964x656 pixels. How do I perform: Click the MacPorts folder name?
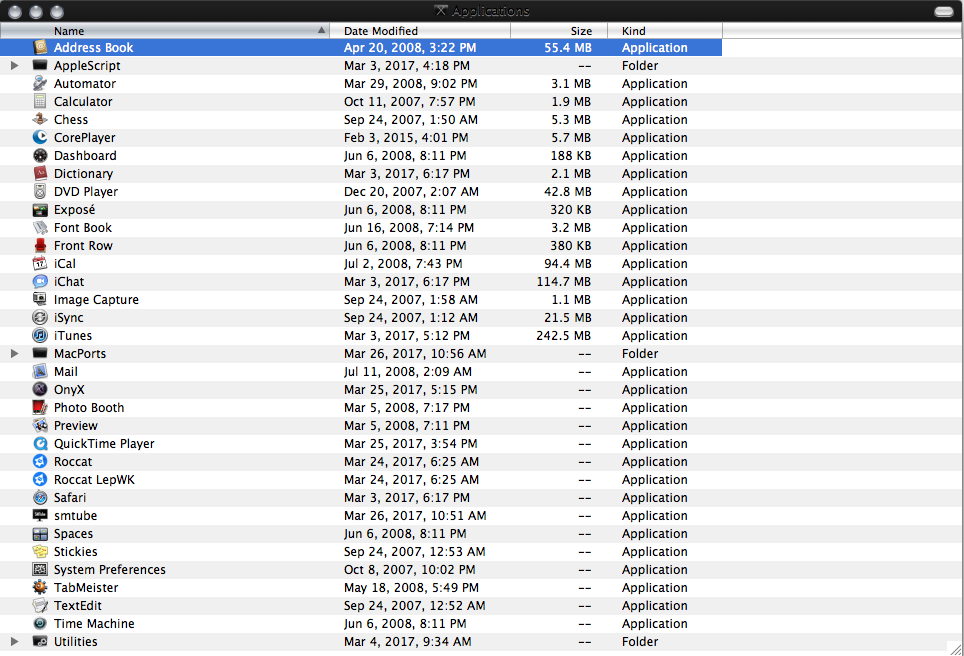80,354
